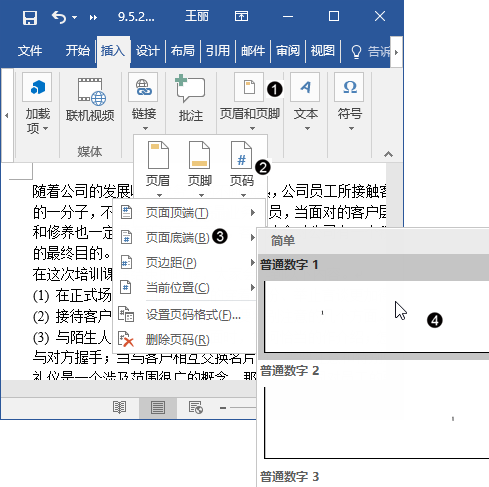The height and width of the screenshot is (487, 489).
Task: Click the zoom out minus button
Action: pos(223,408)
